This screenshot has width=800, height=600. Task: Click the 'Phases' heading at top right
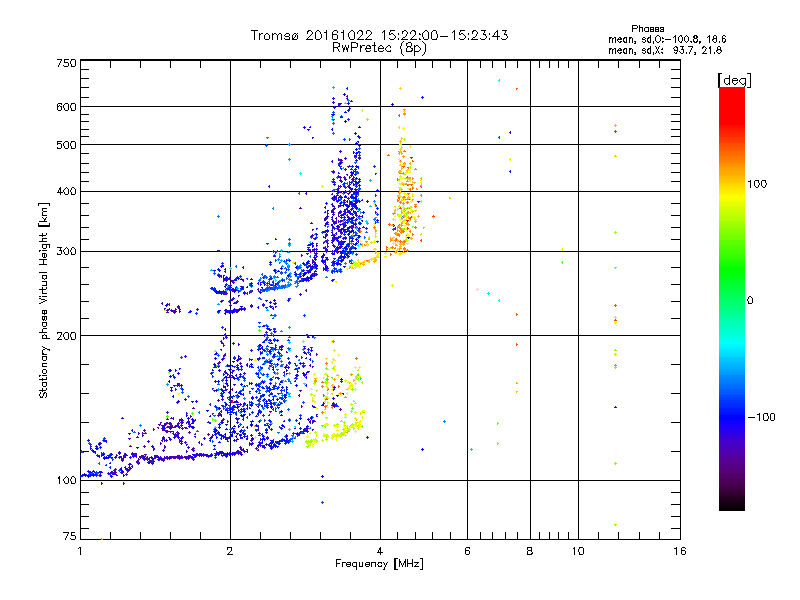pos(647,29)
